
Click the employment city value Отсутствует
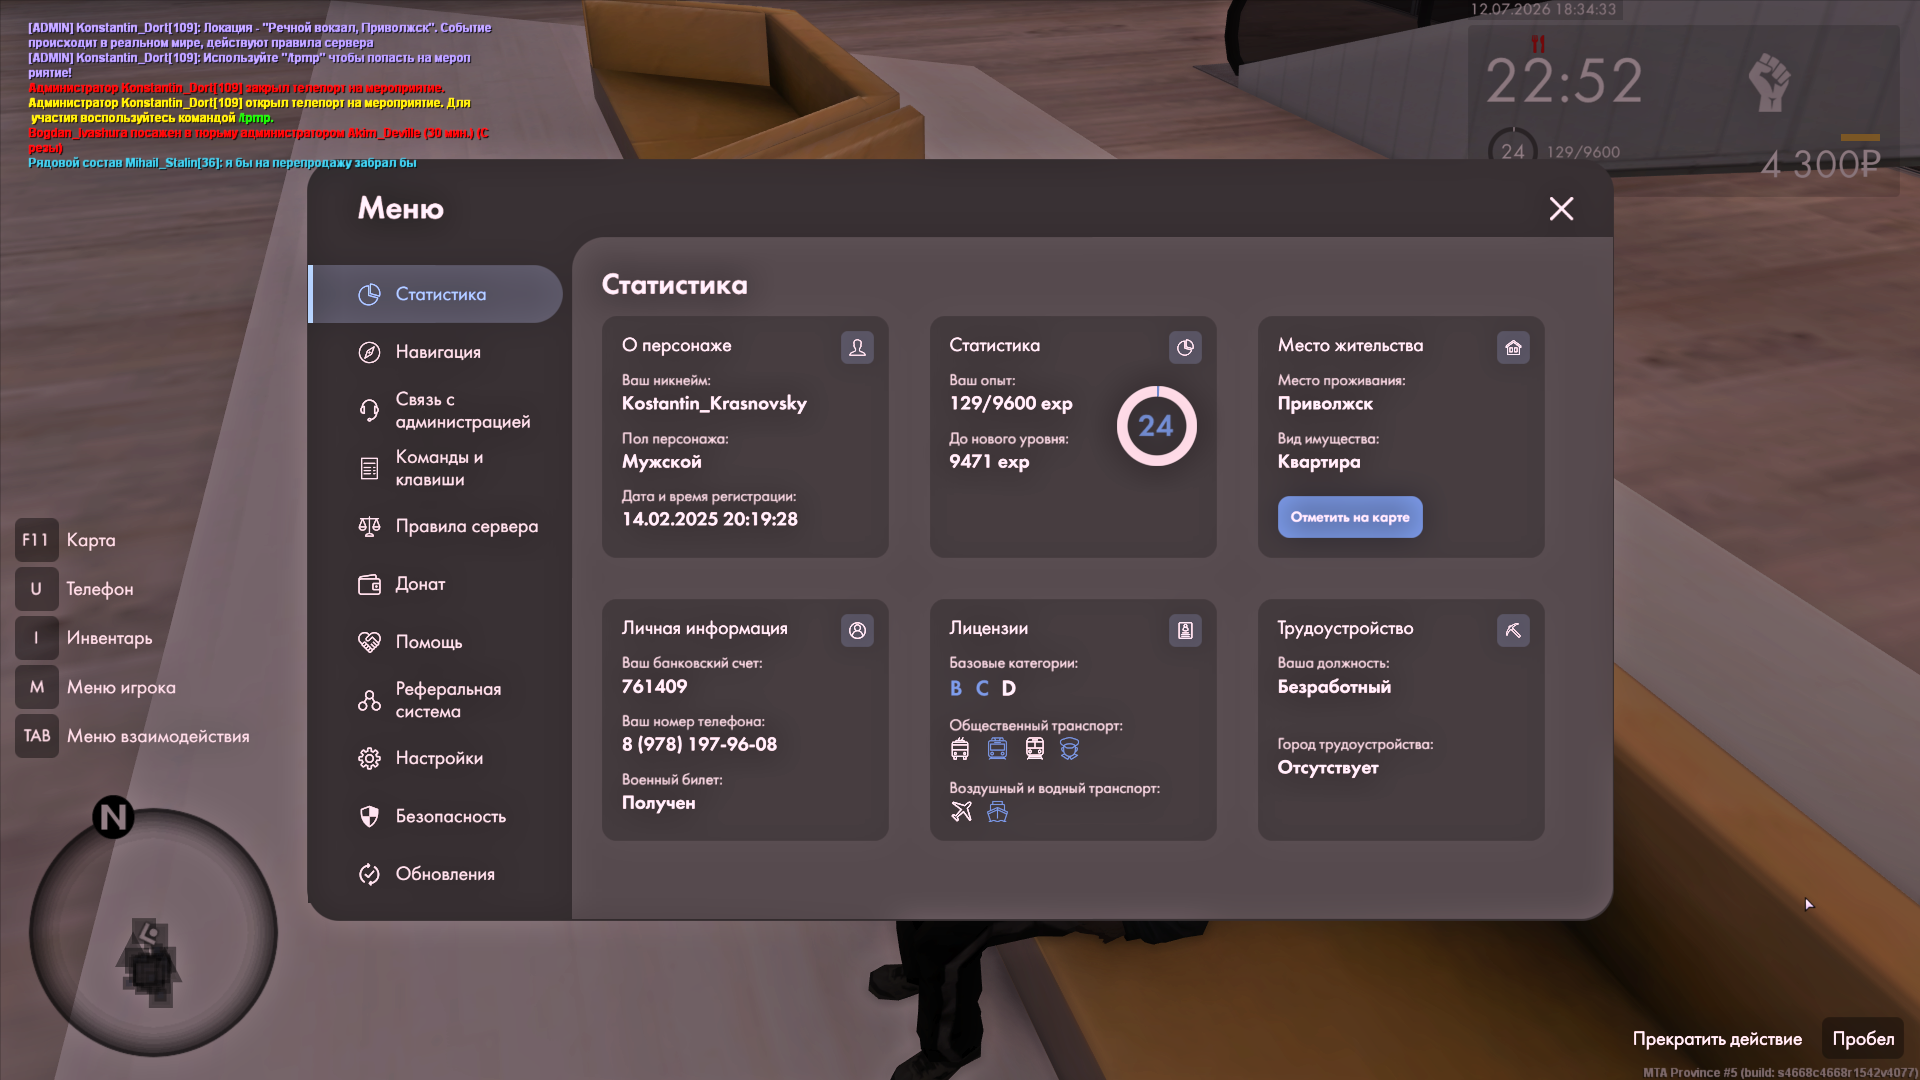1328,767
